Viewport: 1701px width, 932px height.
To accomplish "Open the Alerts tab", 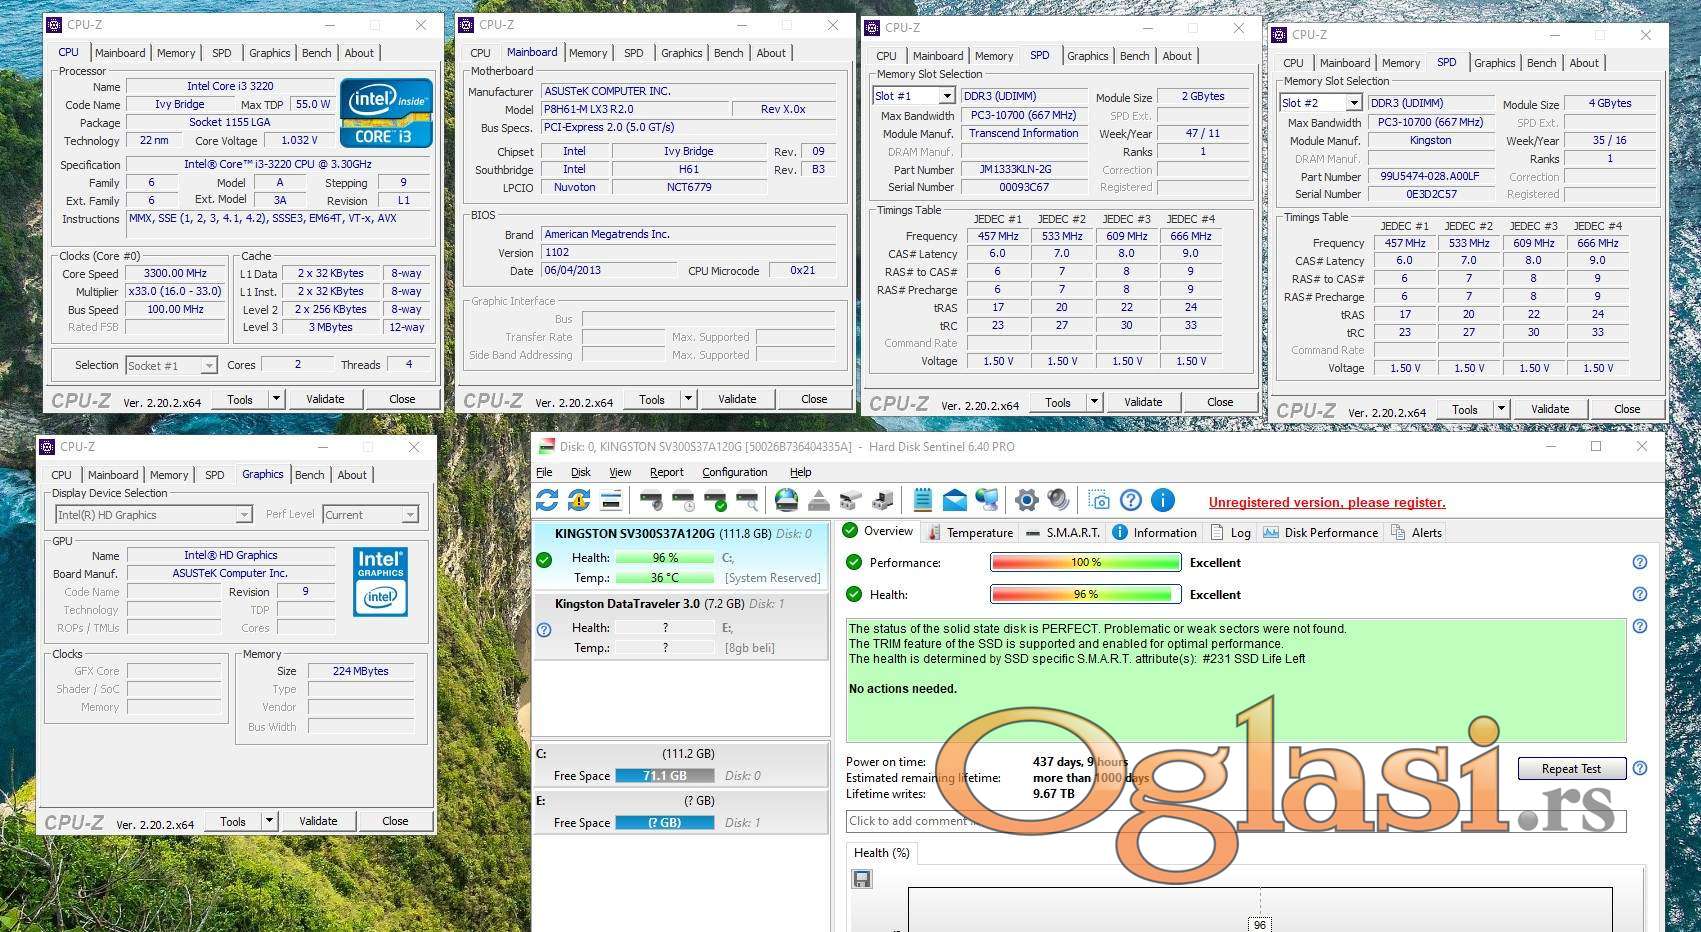I will 1416,533.
